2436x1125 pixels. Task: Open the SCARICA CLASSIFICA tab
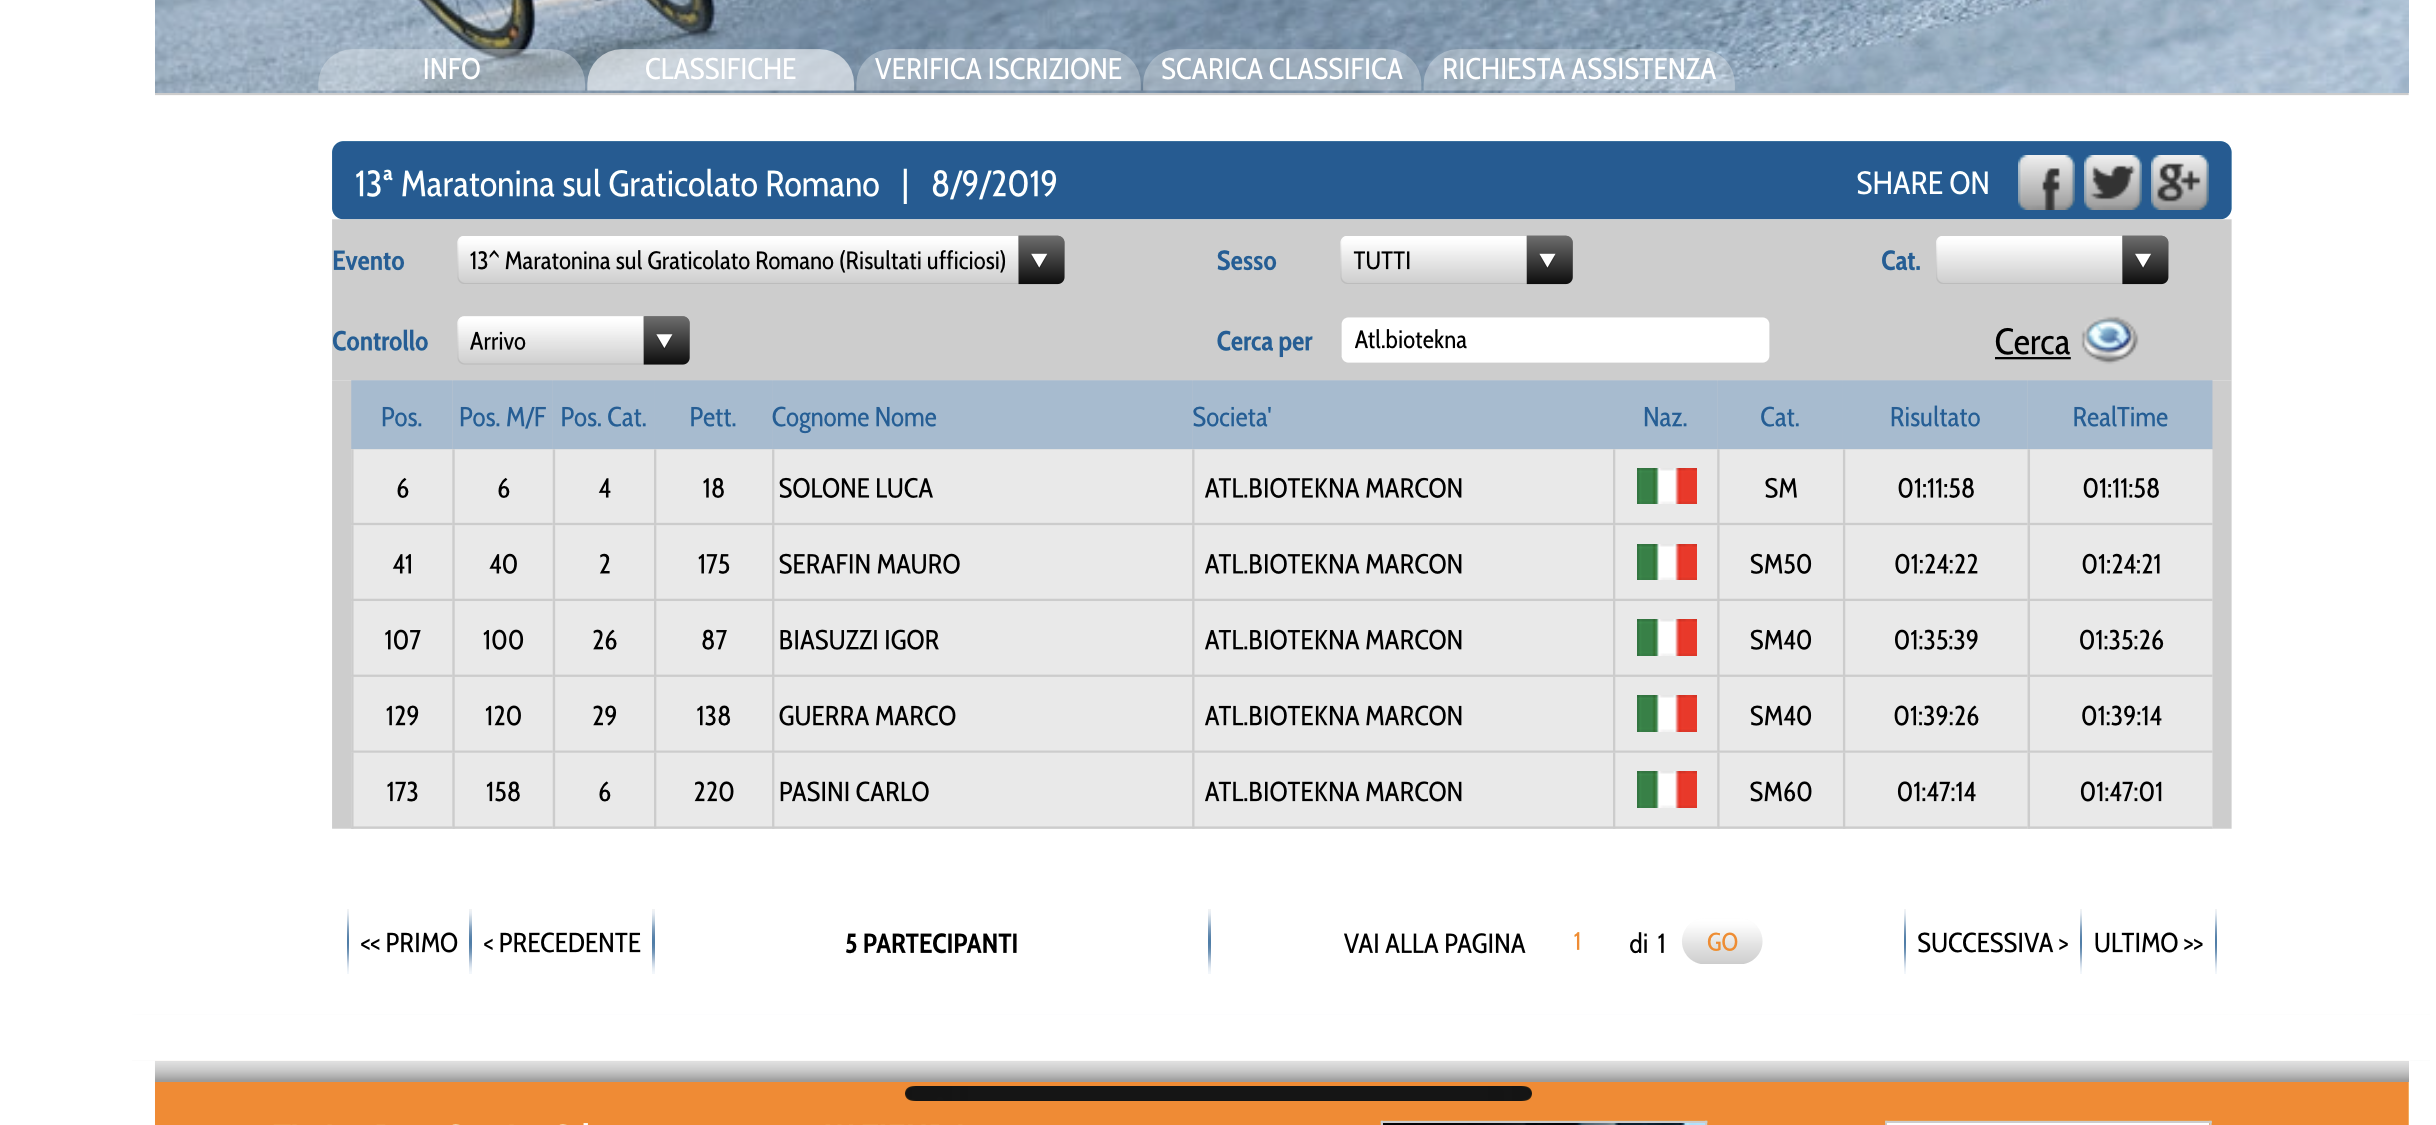click(1281, 69)
